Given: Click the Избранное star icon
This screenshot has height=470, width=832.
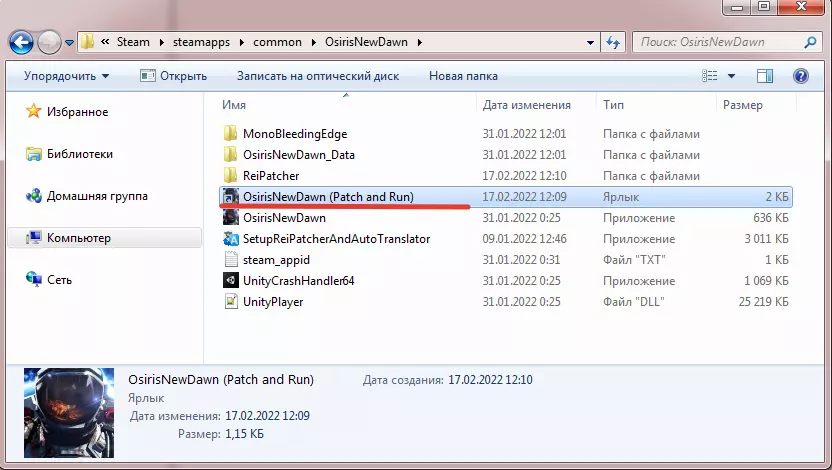Looking at the screenshot, I should 33,111.
